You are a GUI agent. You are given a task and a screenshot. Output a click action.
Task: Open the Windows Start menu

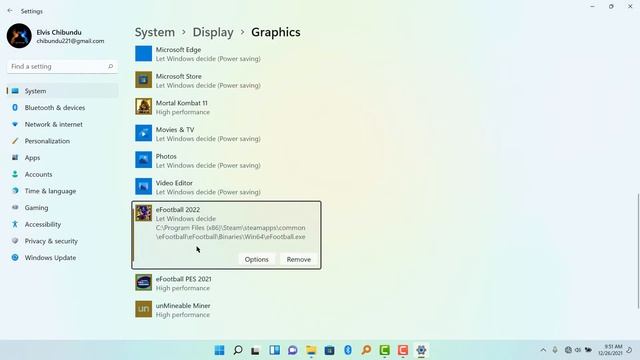[x=220, y=350]
